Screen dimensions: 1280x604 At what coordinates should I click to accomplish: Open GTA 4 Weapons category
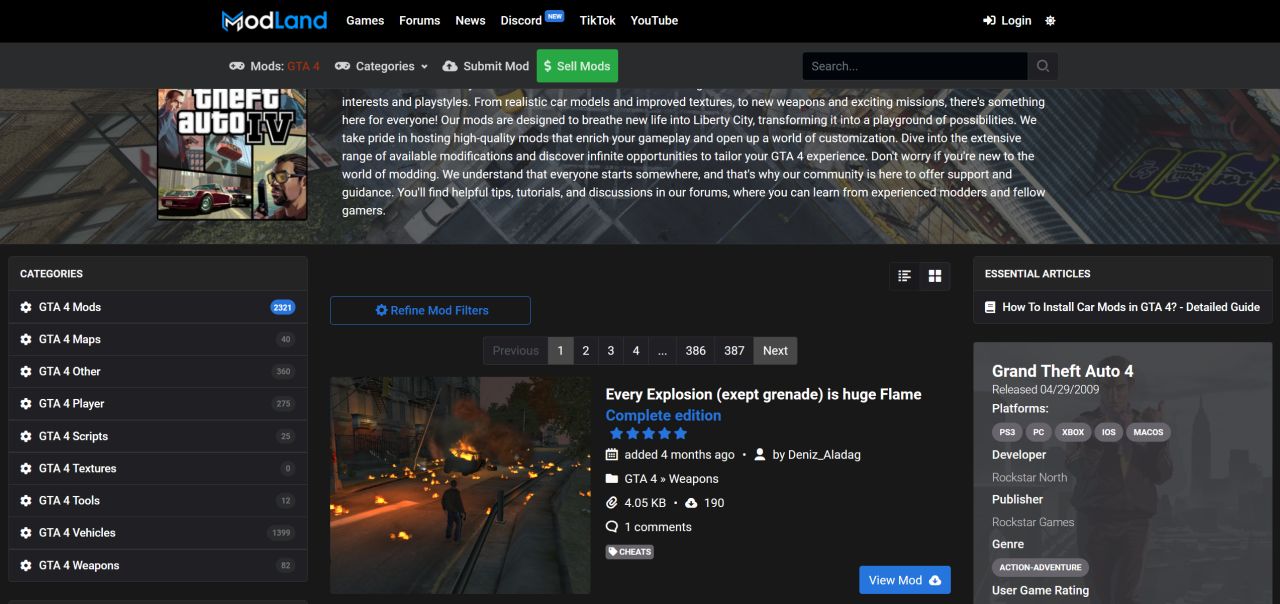pos(158,565)
